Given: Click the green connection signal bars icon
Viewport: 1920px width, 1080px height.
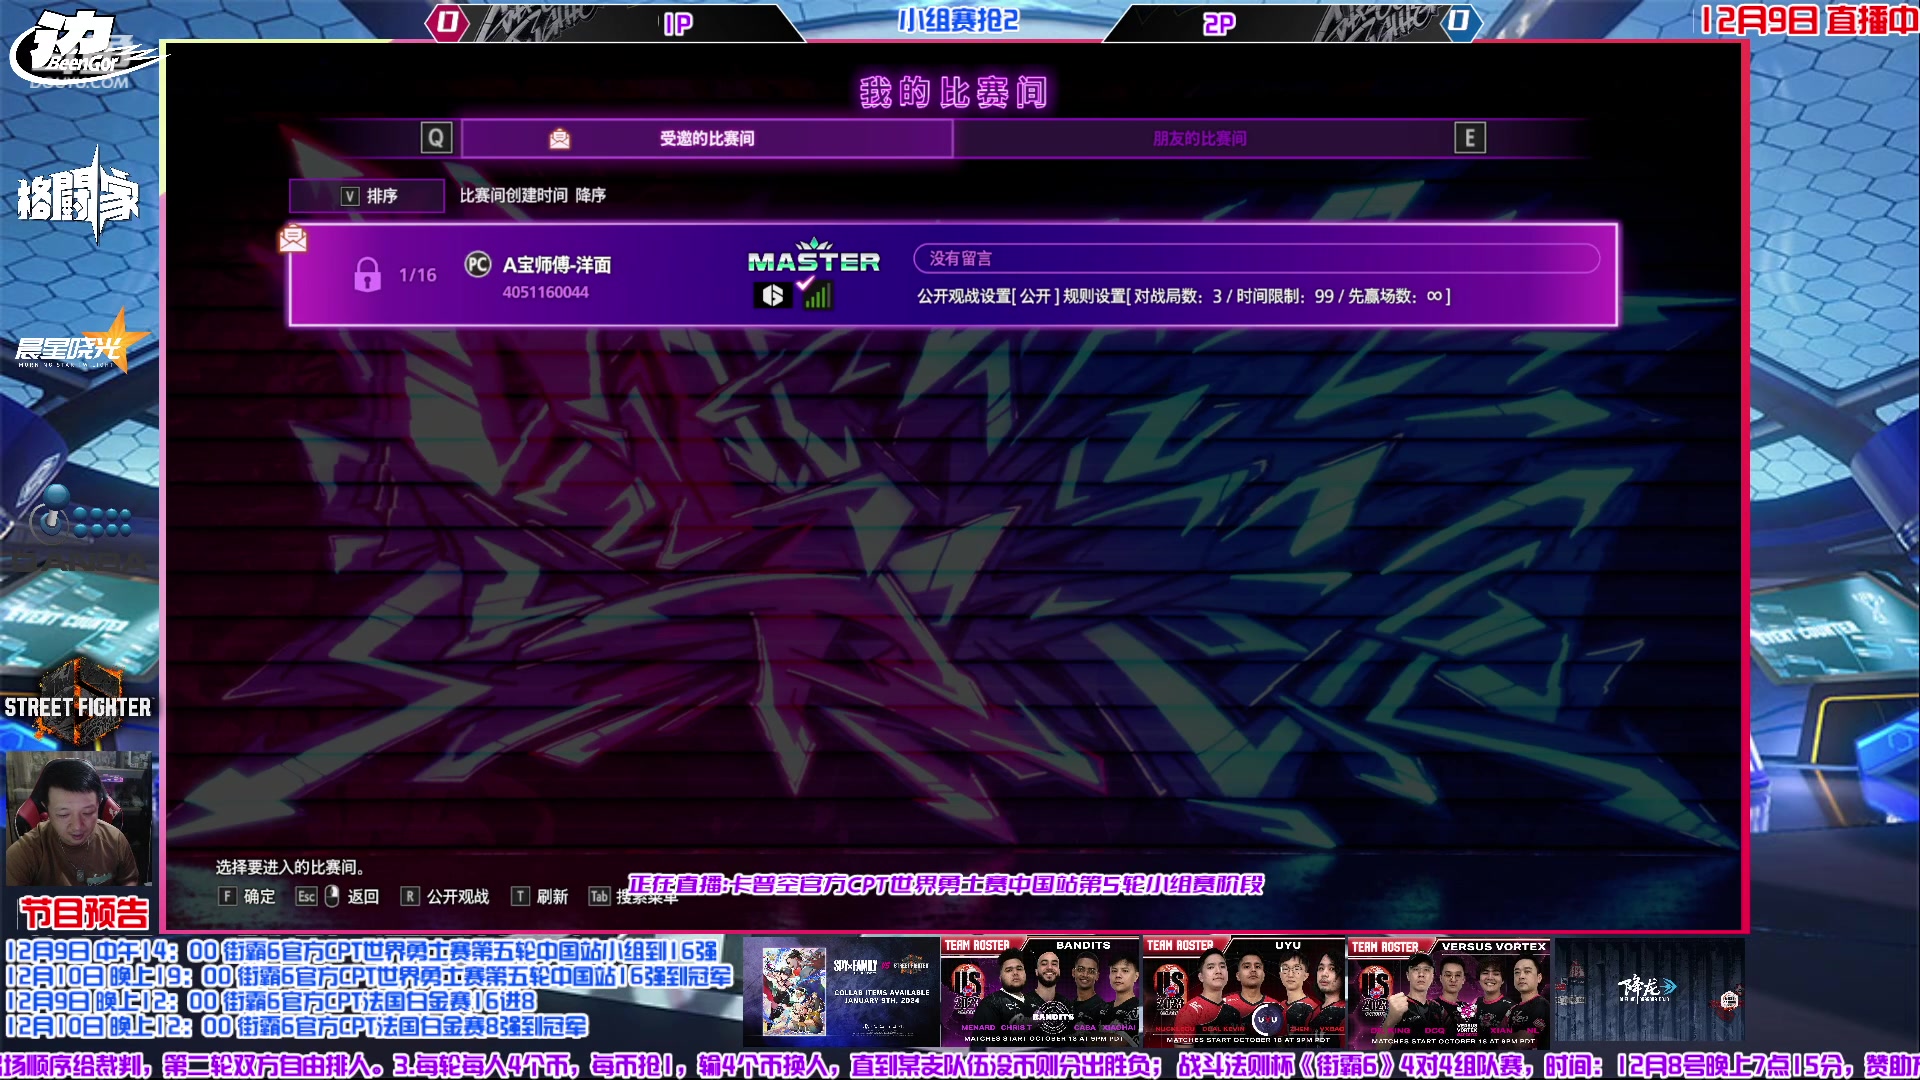Looking at the screenshot, I should (818, 296).
